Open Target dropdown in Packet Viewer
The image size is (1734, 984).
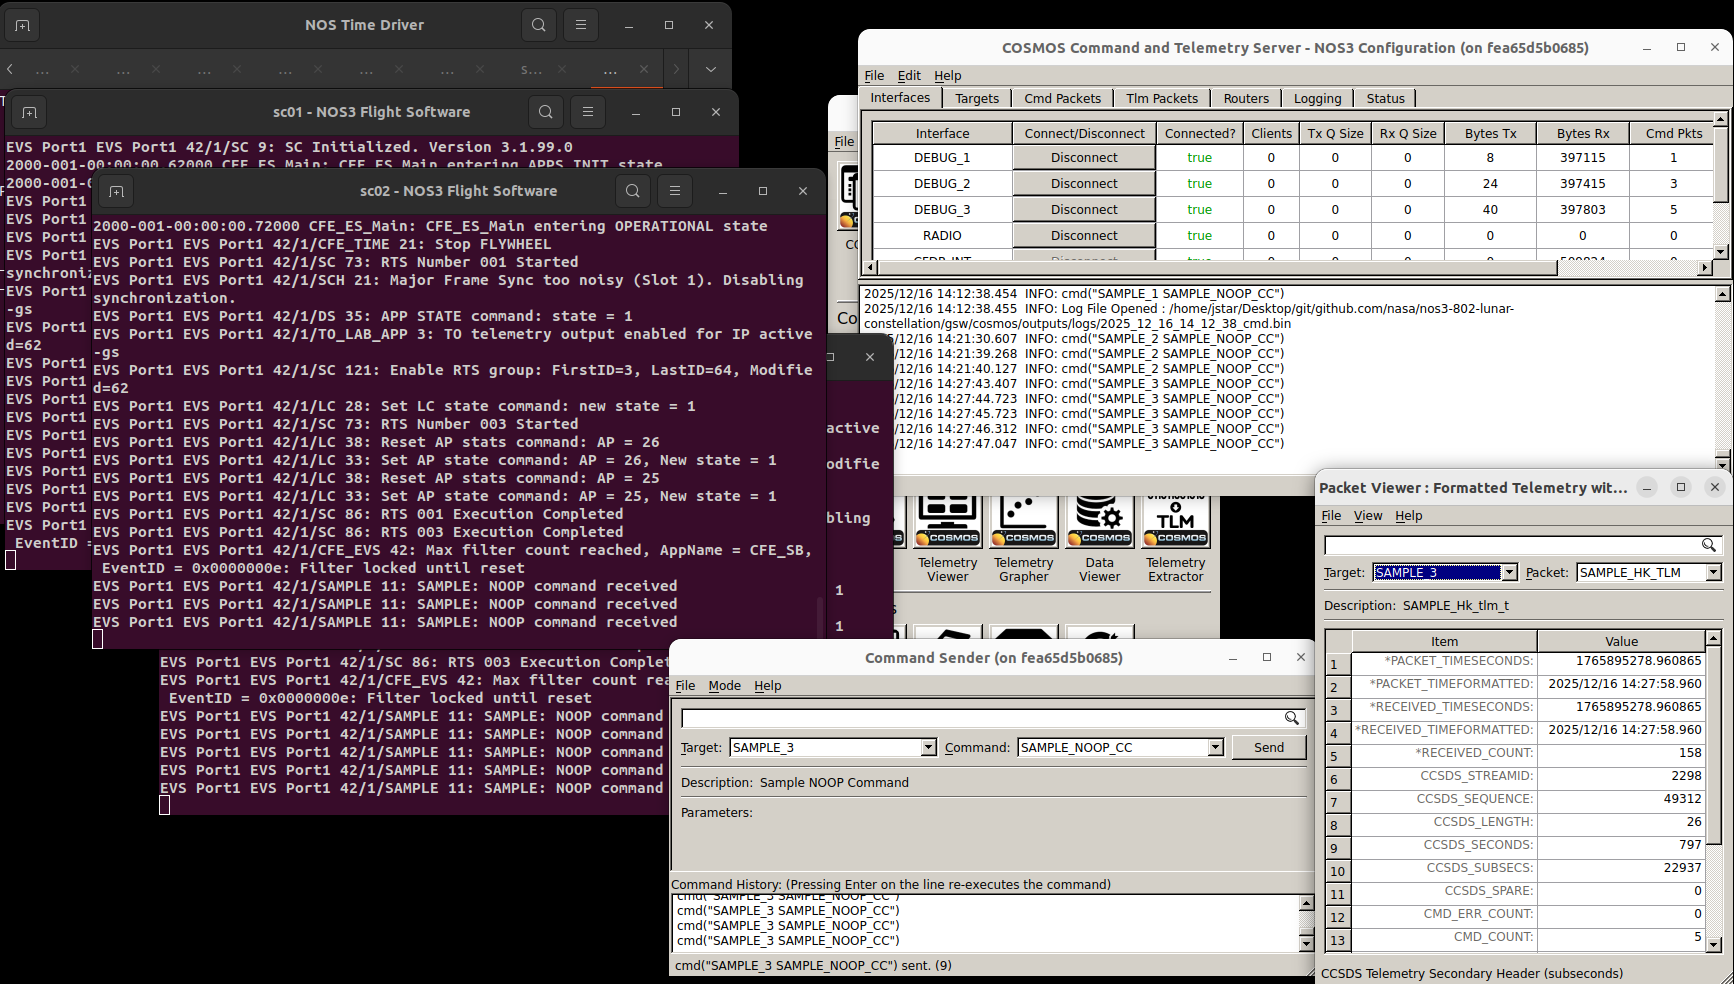[1509, 573]
